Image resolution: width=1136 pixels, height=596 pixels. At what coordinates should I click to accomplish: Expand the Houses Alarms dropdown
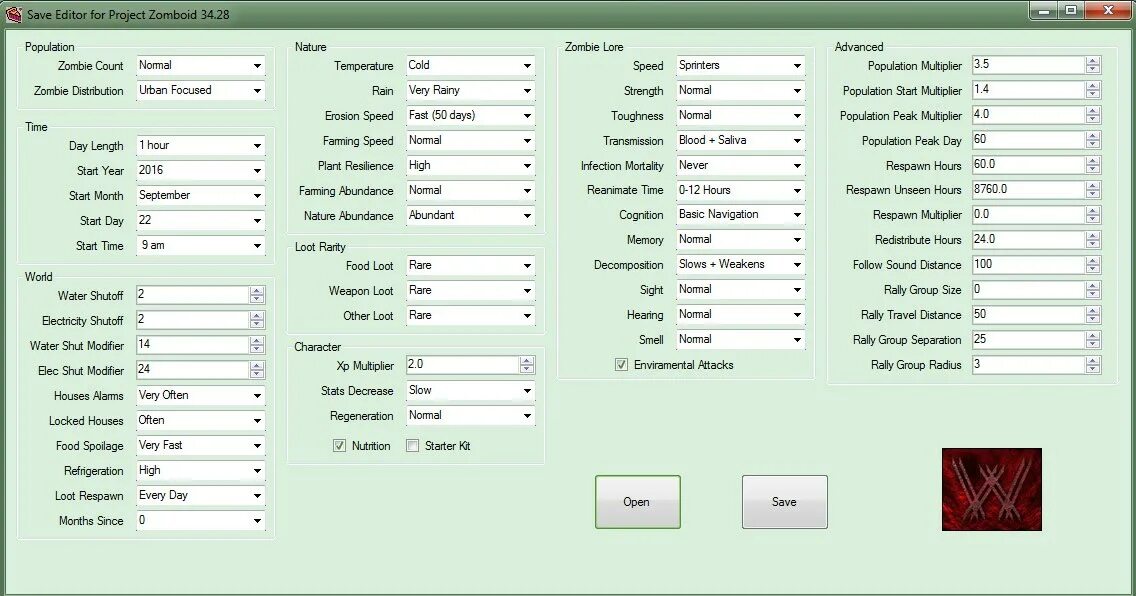click(x=201, y=395)
